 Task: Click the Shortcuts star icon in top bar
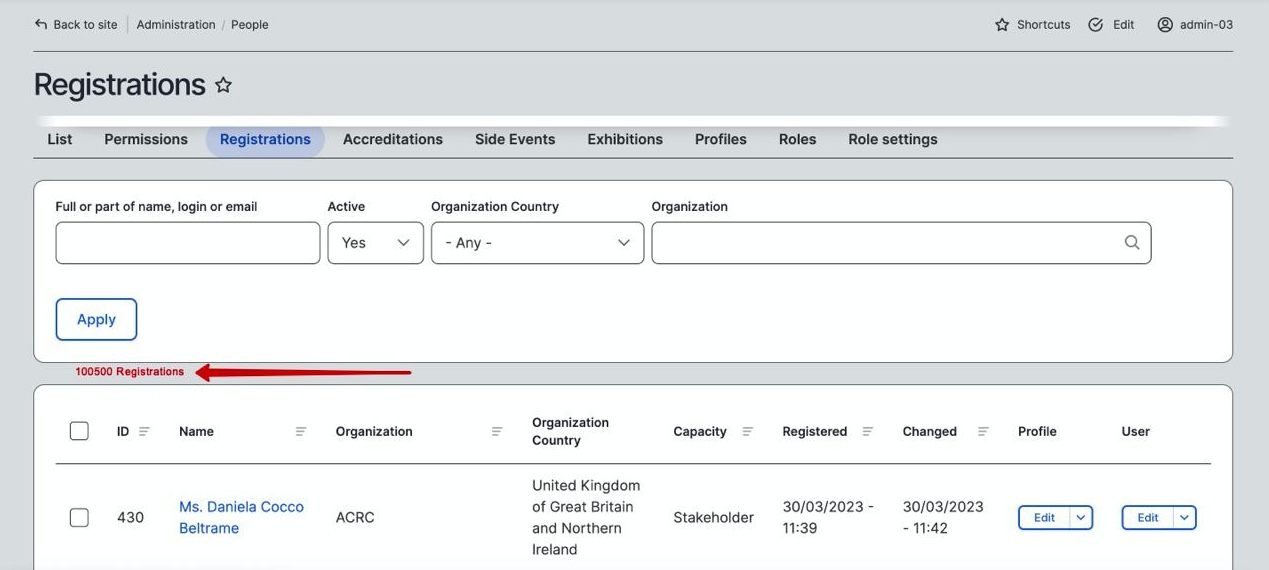tap(1002, 24)
